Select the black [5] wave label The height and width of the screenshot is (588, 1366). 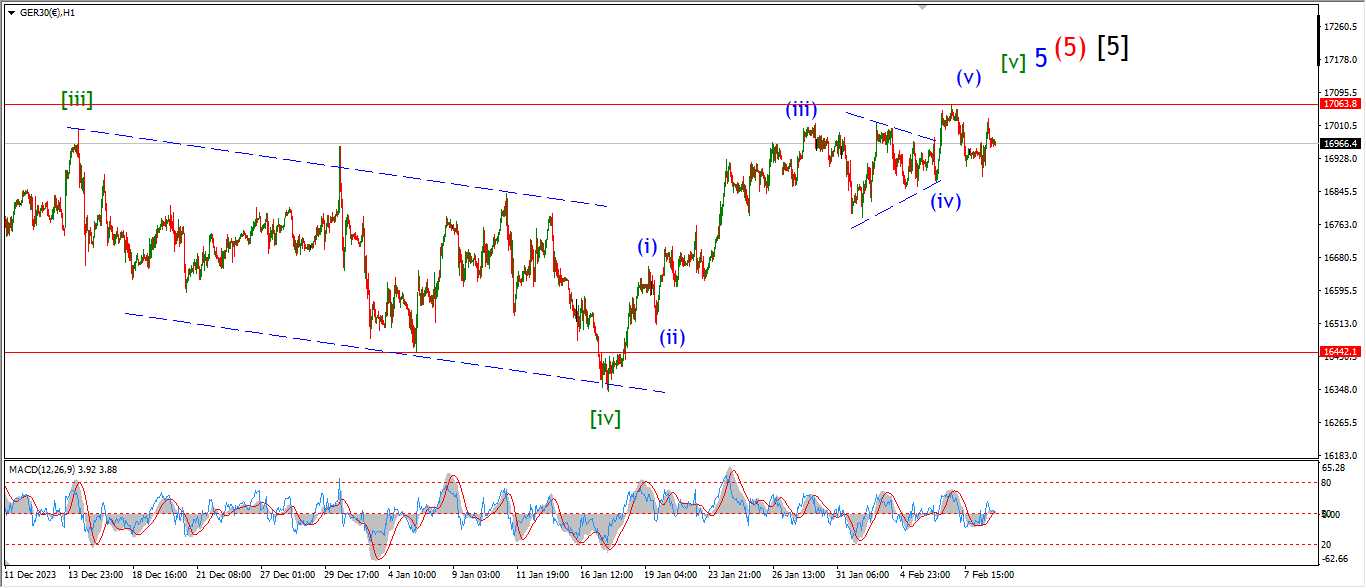click(1113, 47)
